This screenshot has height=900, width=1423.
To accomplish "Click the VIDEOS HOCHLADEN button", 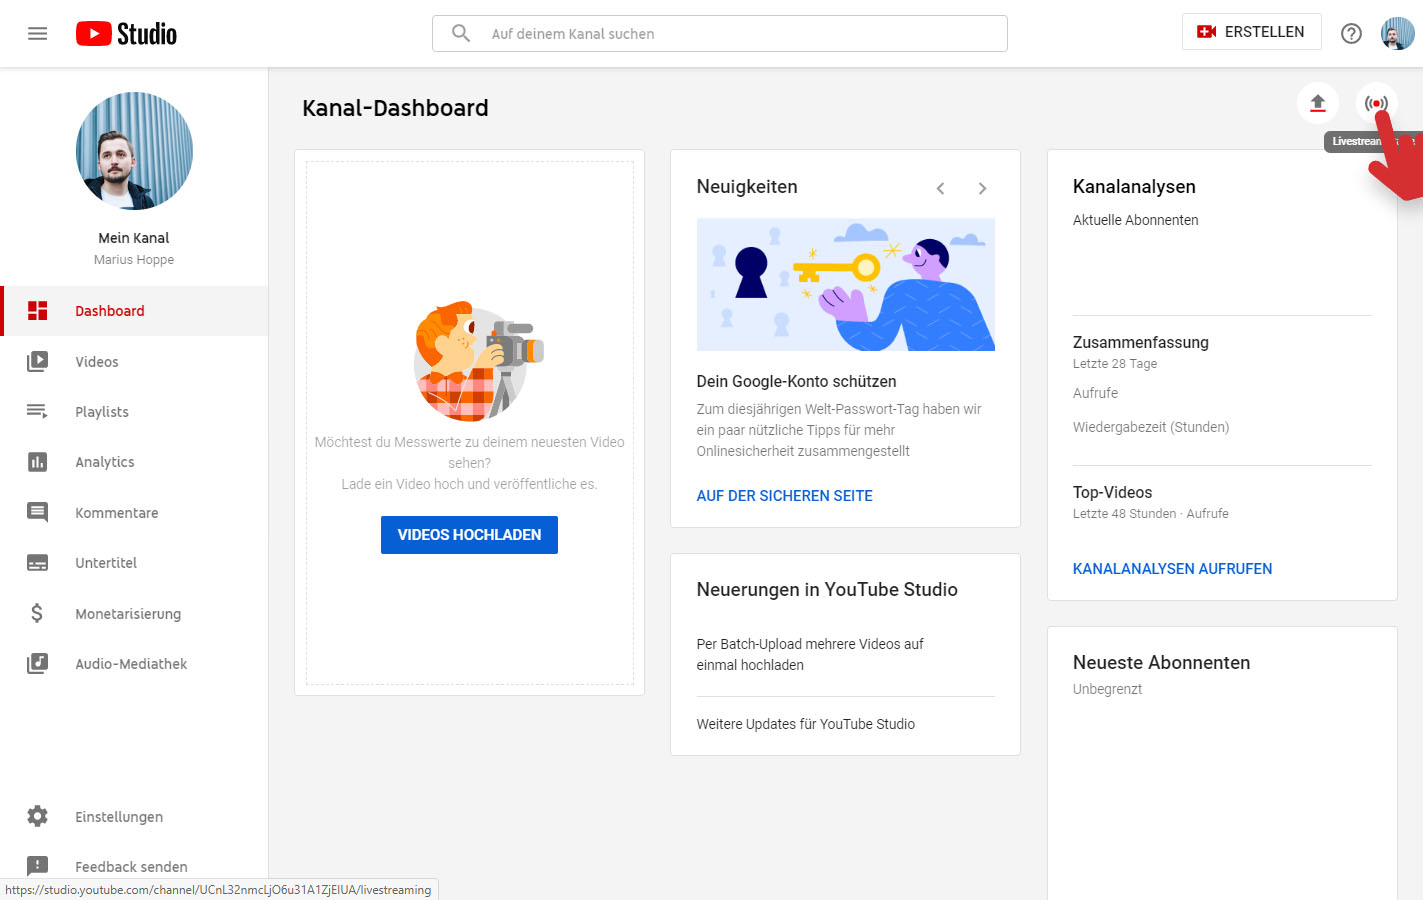I will click(469, 535).
